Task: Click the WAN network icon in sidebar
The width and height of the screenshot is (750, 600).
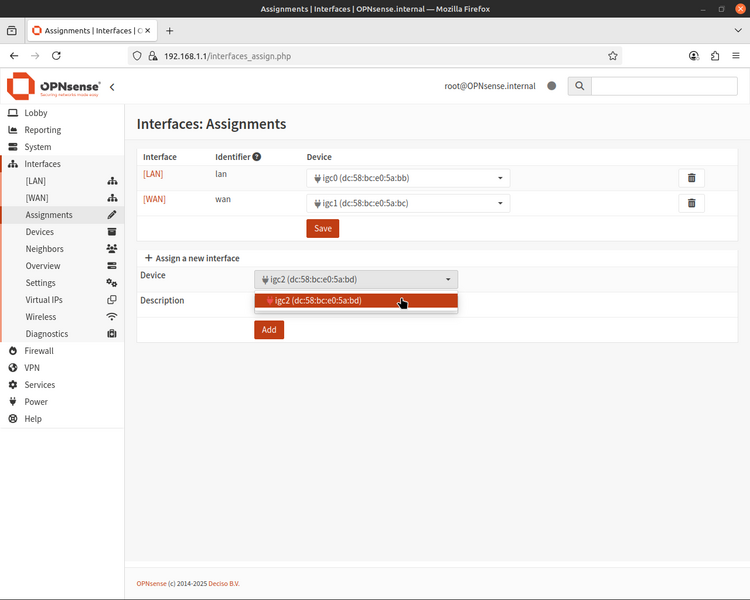Action: (112, 198)
